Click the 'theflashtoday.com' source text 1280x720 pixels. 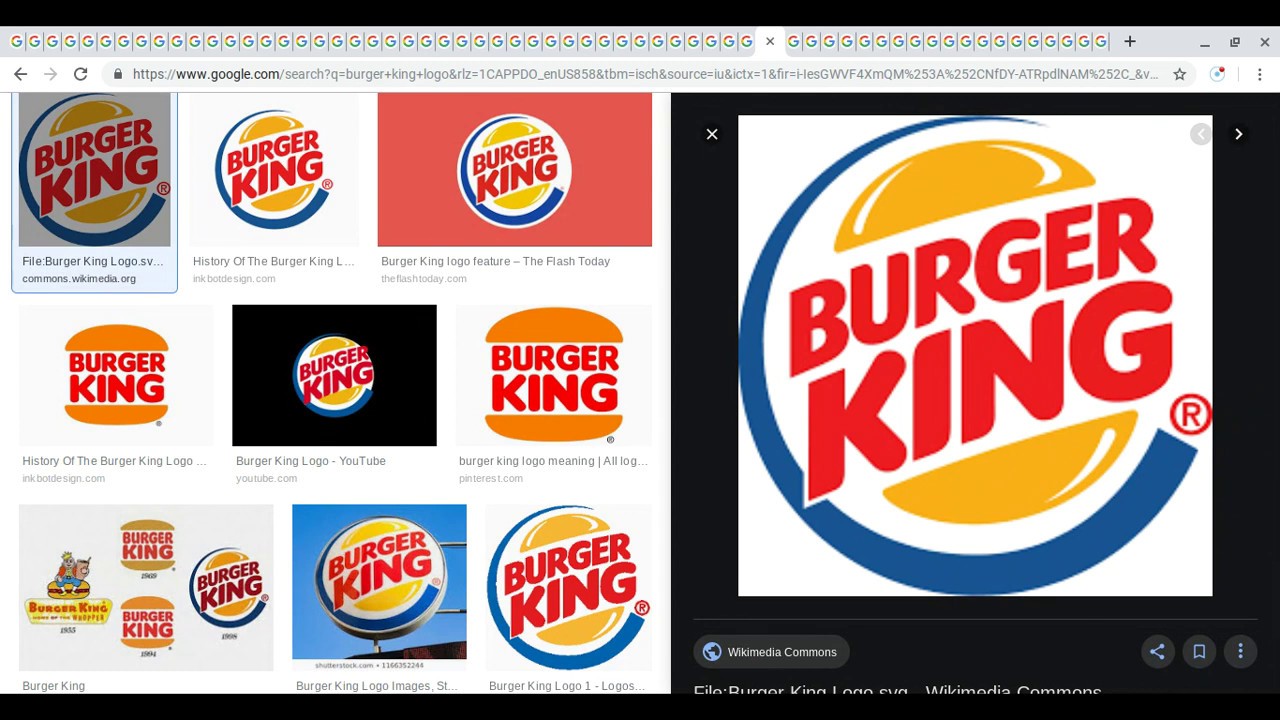424,279
